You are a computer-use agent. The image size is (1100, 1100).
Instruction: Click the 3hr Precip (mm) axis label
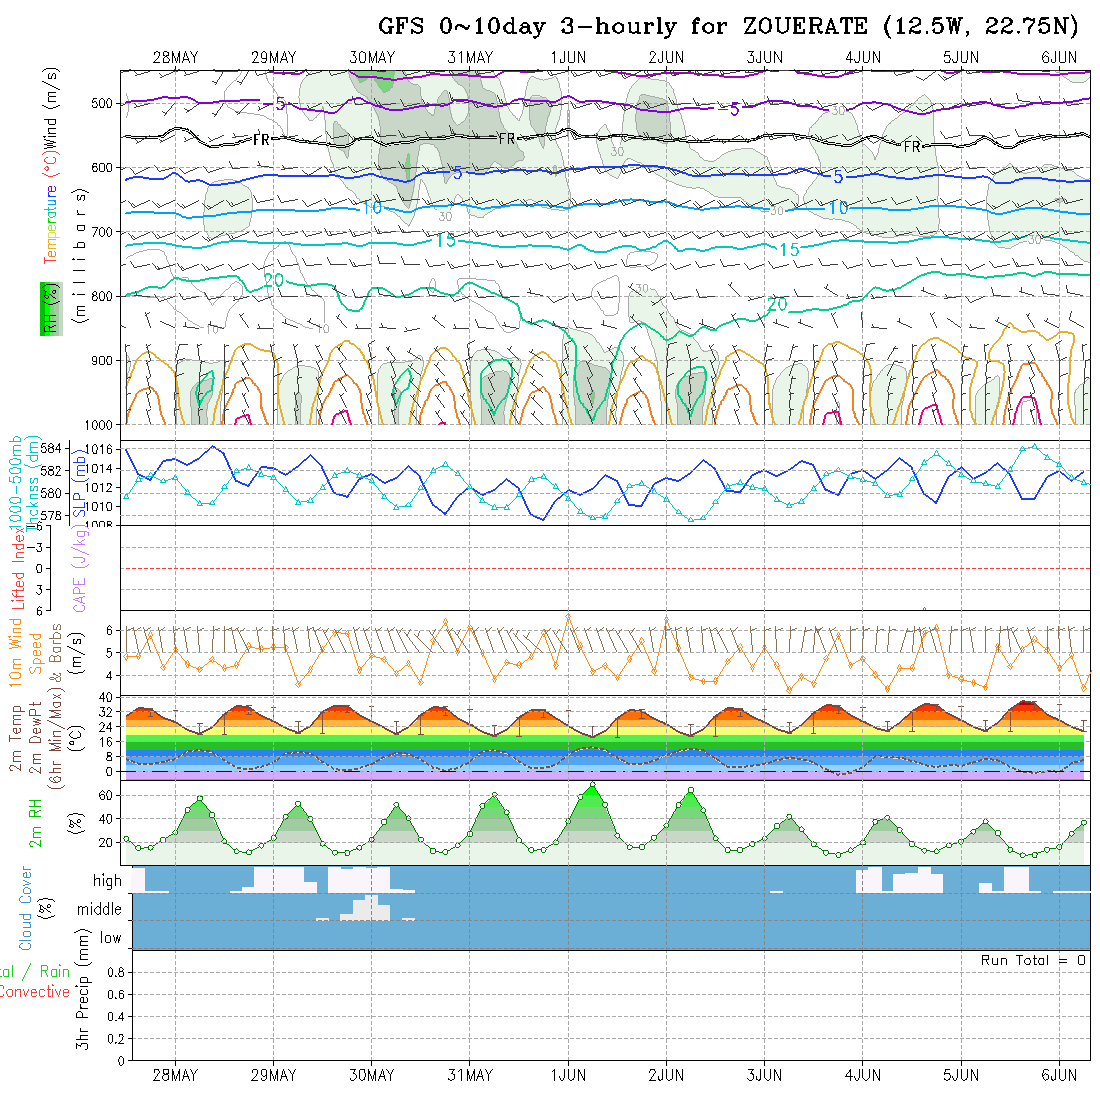83,989
